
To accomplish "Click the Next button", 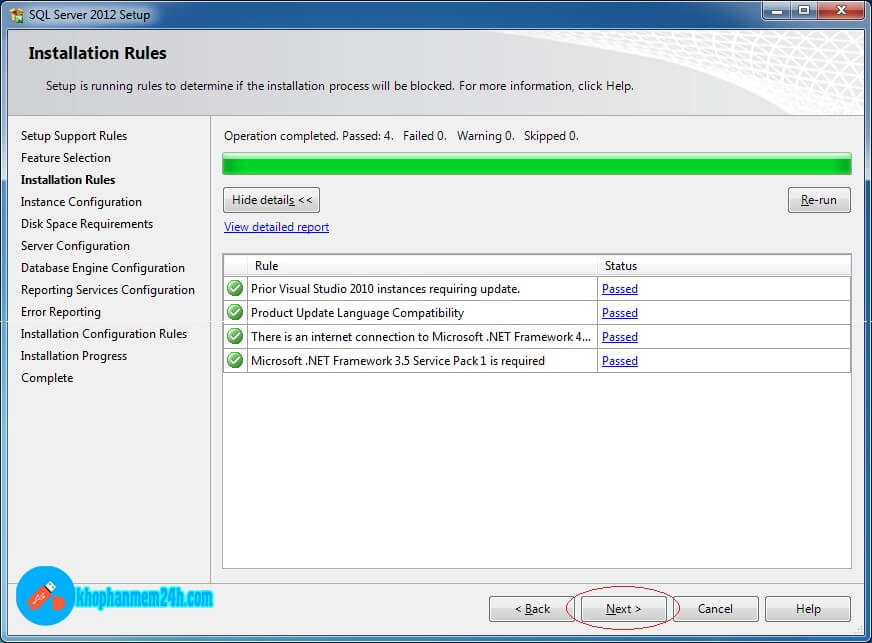I will [623, 608].
